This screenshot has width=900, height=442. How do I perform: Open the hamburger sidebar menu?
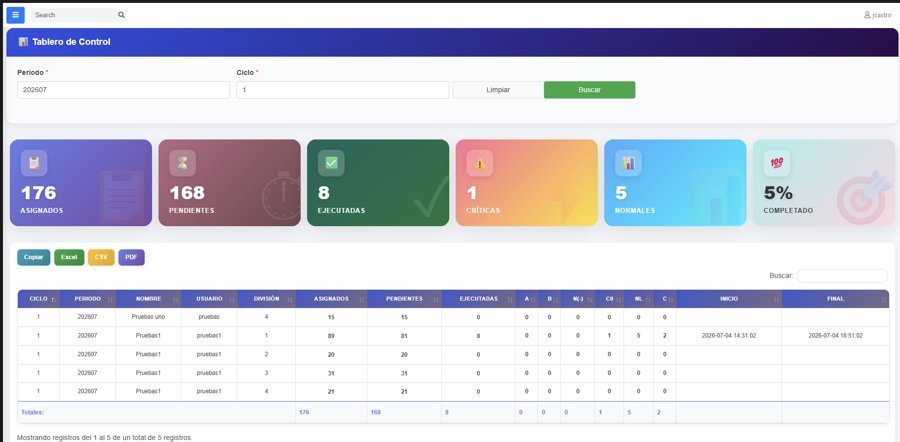(x=15, y=15)
